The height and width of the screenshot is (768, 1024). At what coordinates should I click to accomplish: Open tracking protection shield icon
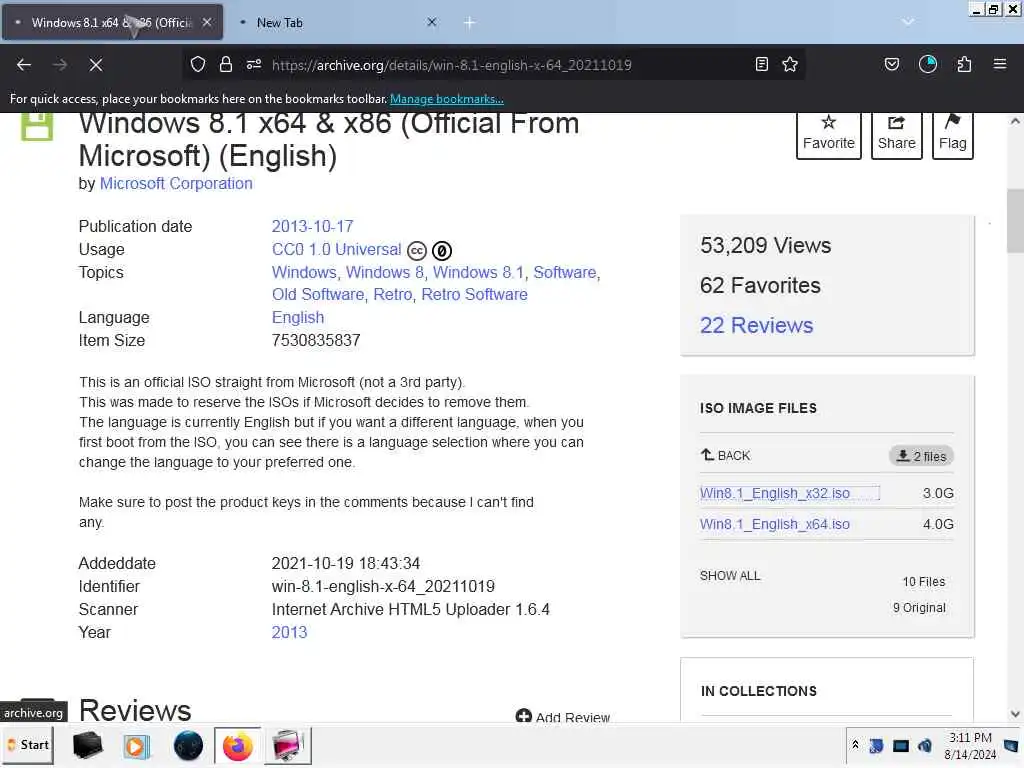198,64
